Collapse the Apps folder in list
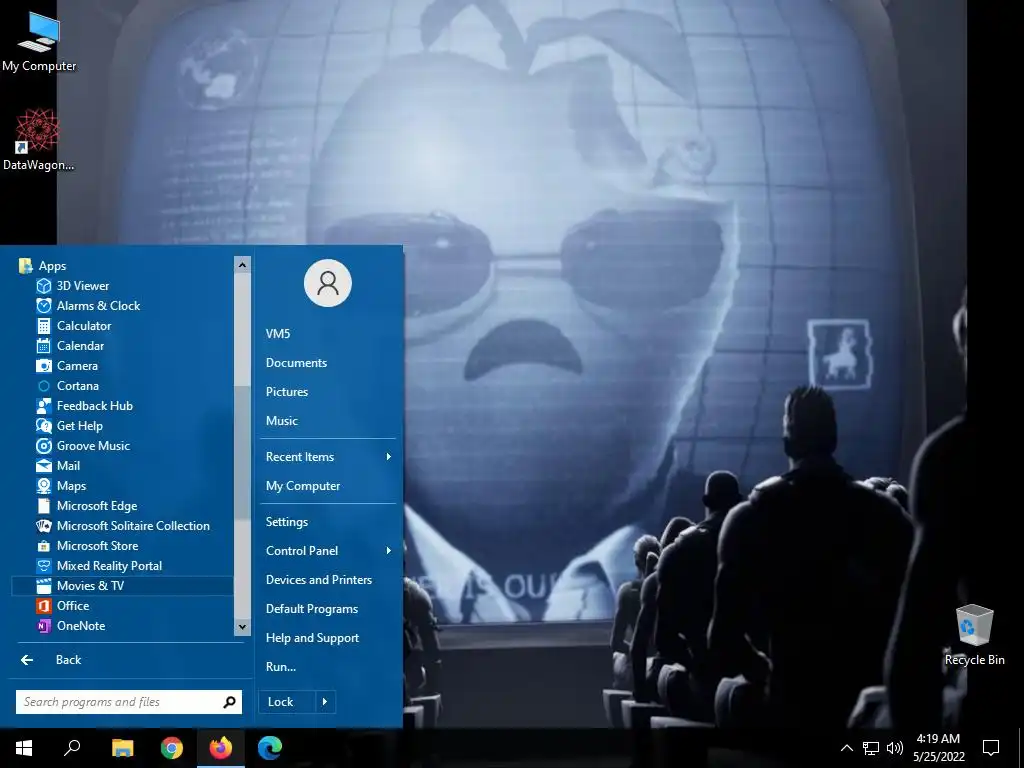This screenshot has width=1024, height=768. click(x=42, y=266)
